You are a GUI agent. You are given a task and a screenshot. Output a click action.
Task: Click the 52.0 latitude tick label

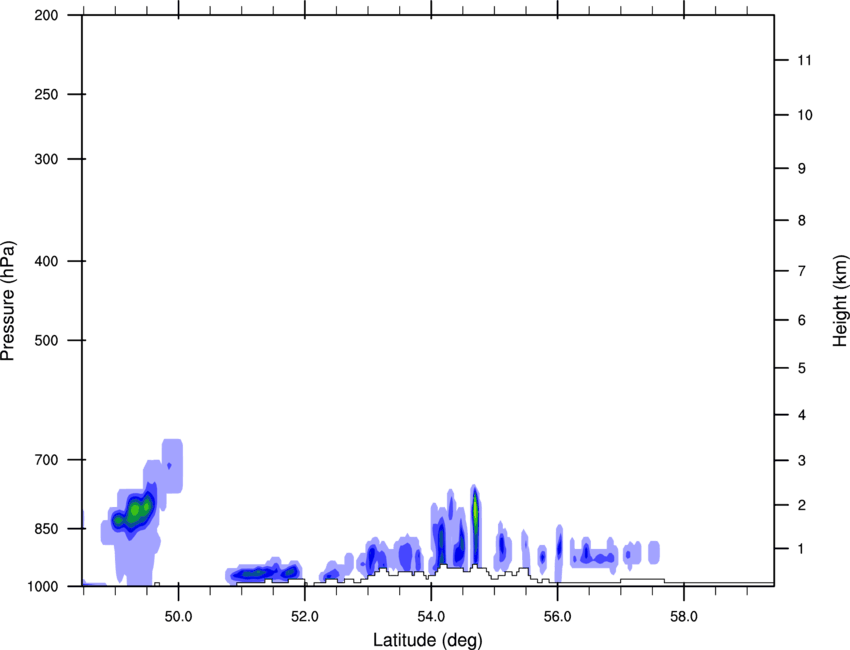(305, 617)
